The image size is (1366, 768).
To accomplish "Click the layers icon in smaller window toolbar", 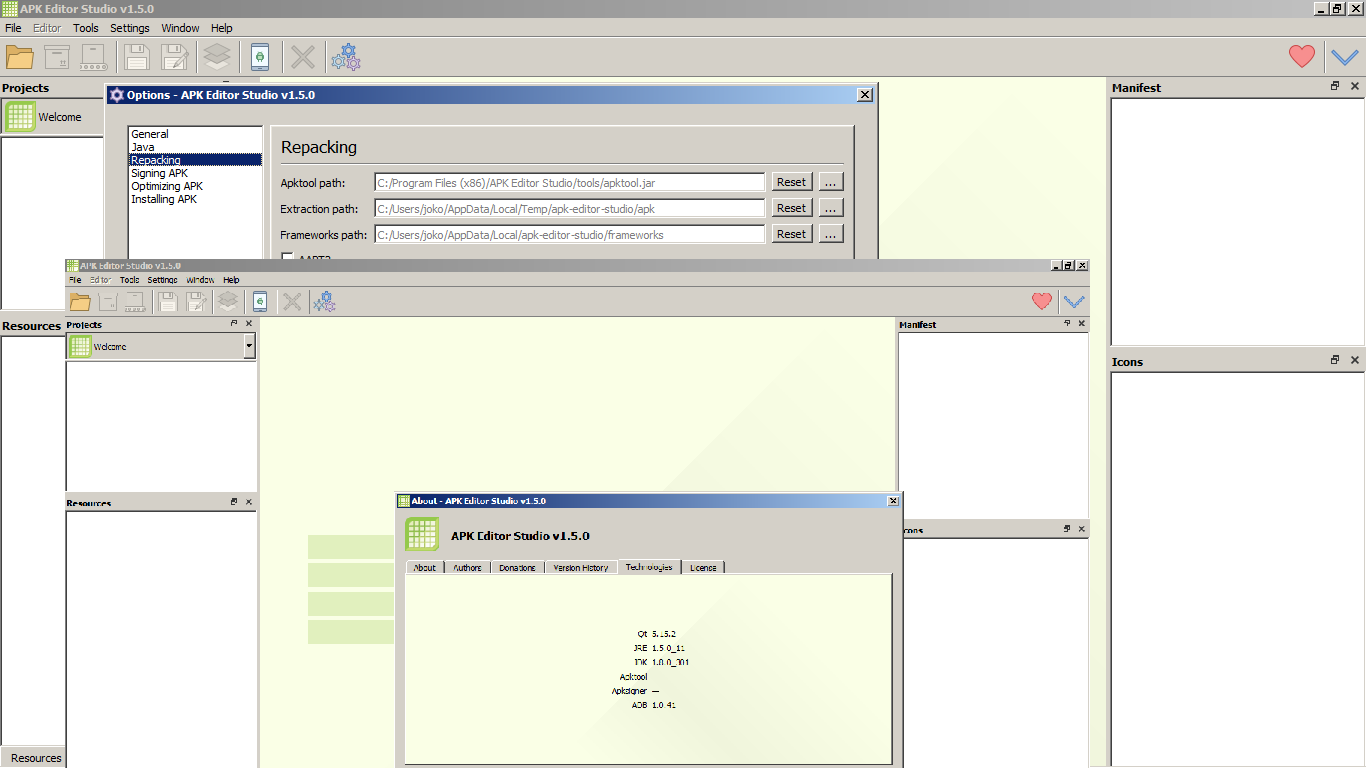I will point(228,301).
